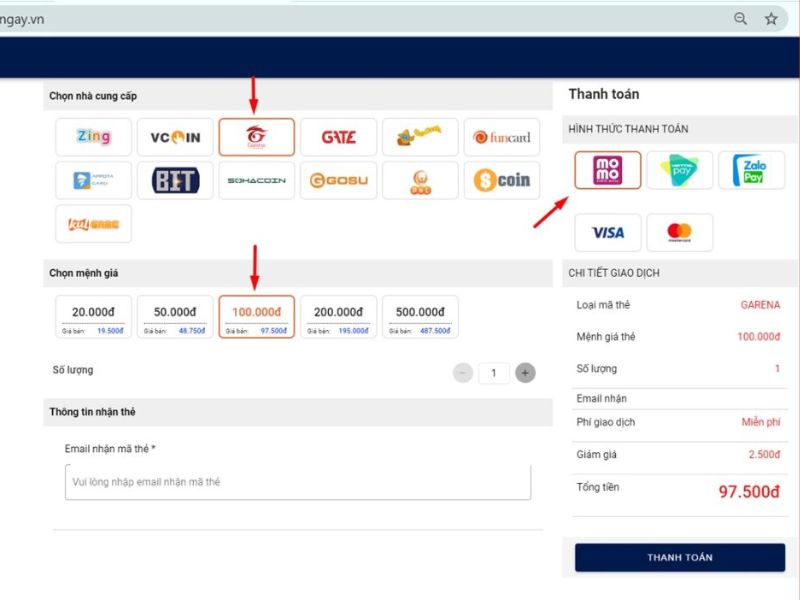Select the orange circles provider beside Gosu
Screen dimensions: 800x600
point(420,180)
